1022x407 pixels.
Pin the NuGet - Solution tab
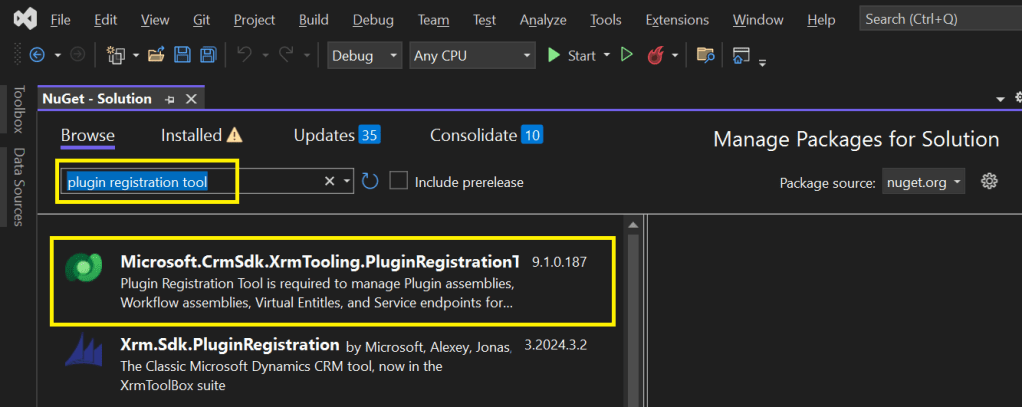pos(170,99)
